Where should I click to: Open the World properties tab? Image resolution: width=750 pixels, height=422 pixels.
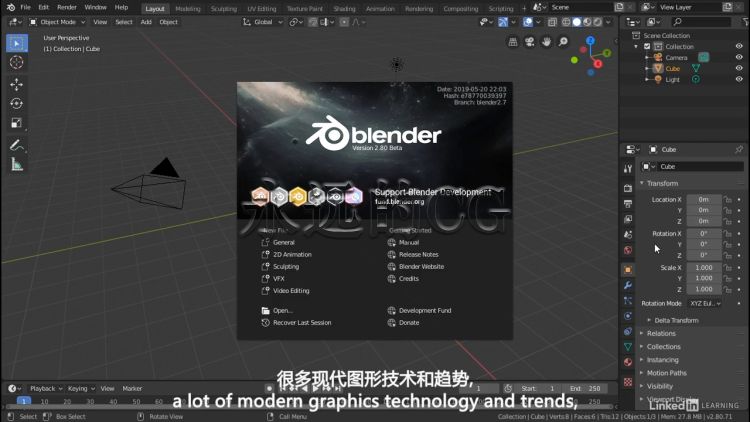click(628, 250)
